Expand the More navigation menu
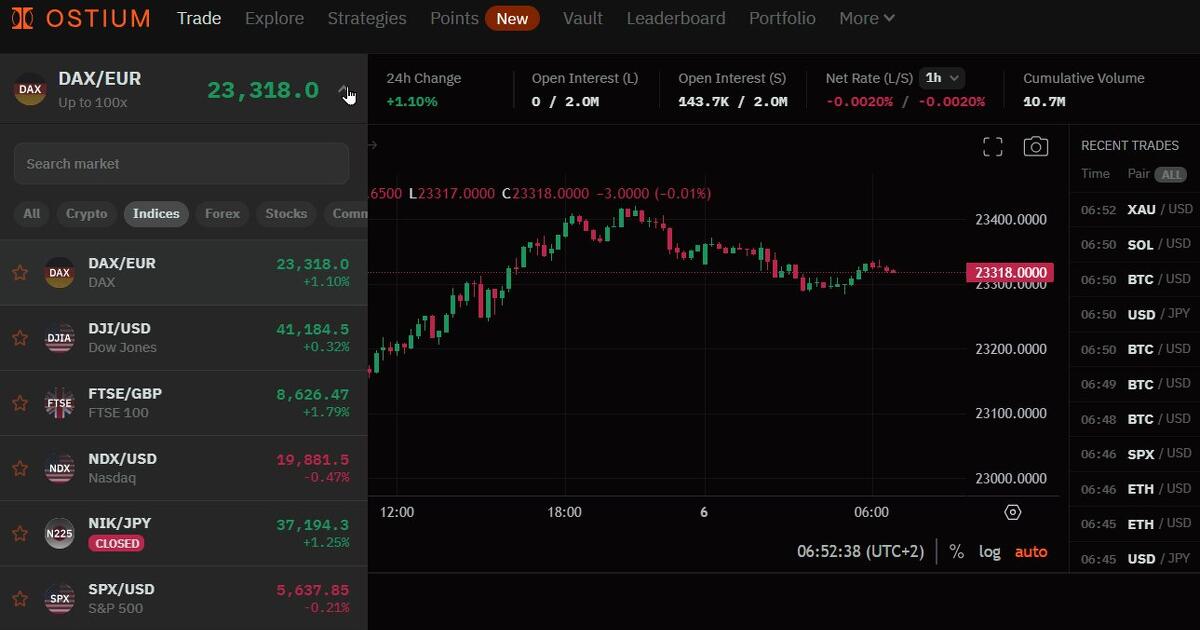The image size is (1200, 630). pyautogui.click(x=866, y=18)
